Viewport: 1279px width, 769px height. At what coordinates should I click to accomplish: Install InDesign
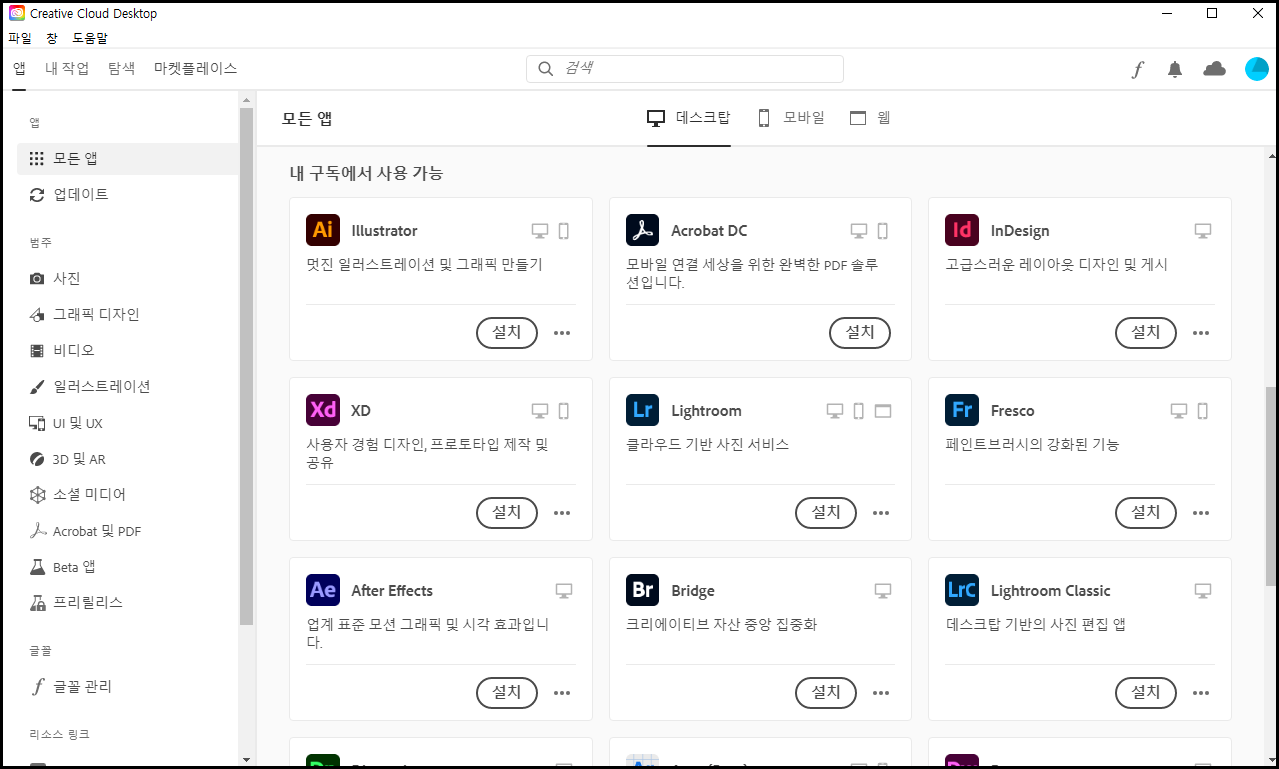coord(1146,333)
